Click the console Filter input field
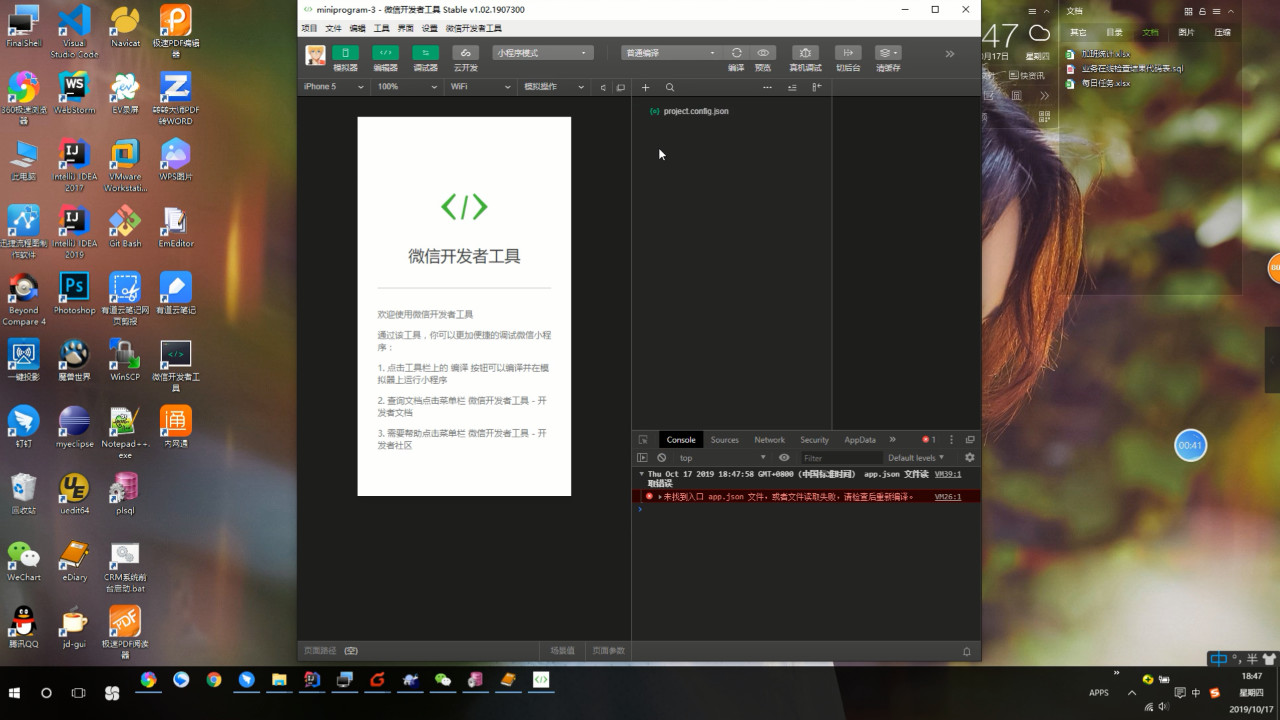This screenshot has height=720, width=1280. pyautogui.click(x=839, y=458)
